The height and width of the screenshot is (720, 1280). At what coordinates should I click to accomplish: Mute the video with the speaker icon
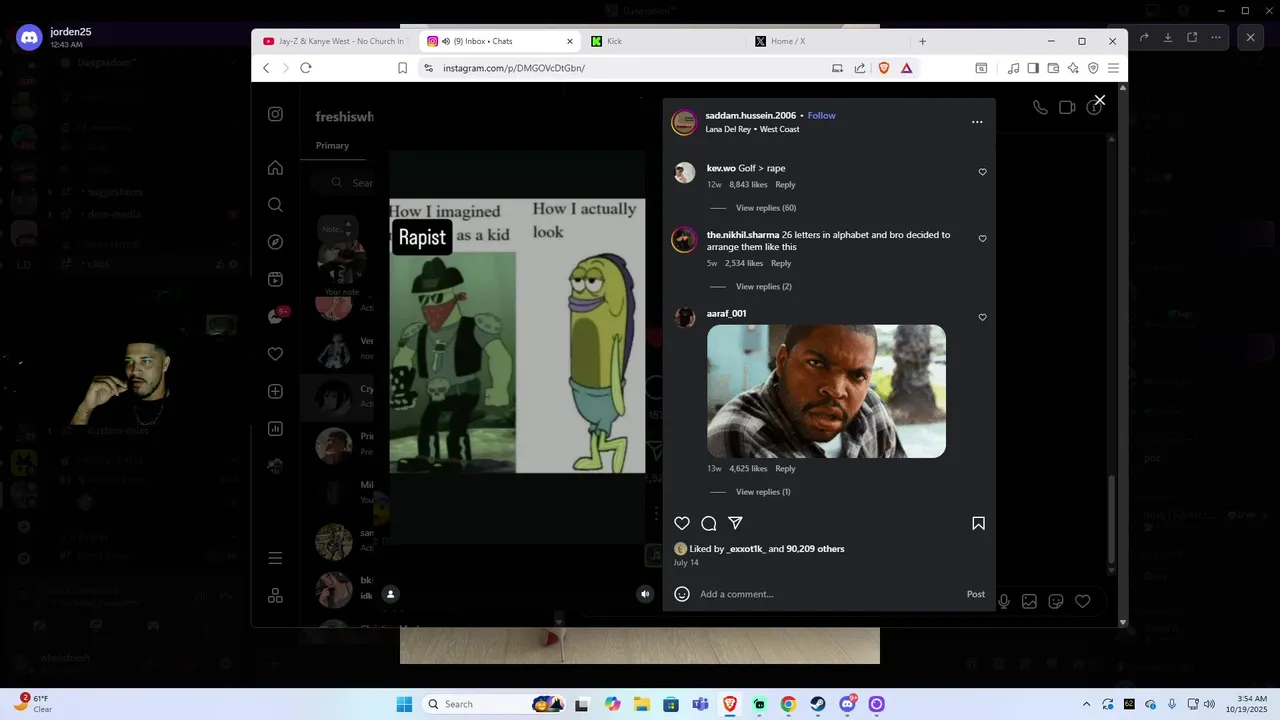click(x=645, y=594)
